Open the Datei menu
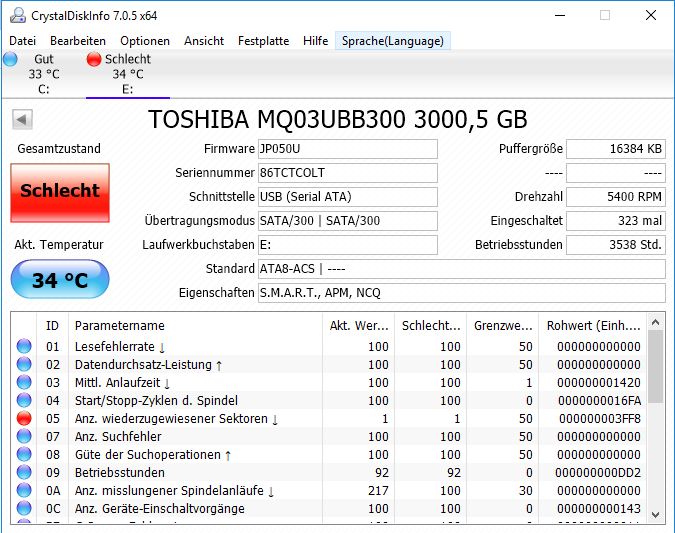 (x=22, y=41)
